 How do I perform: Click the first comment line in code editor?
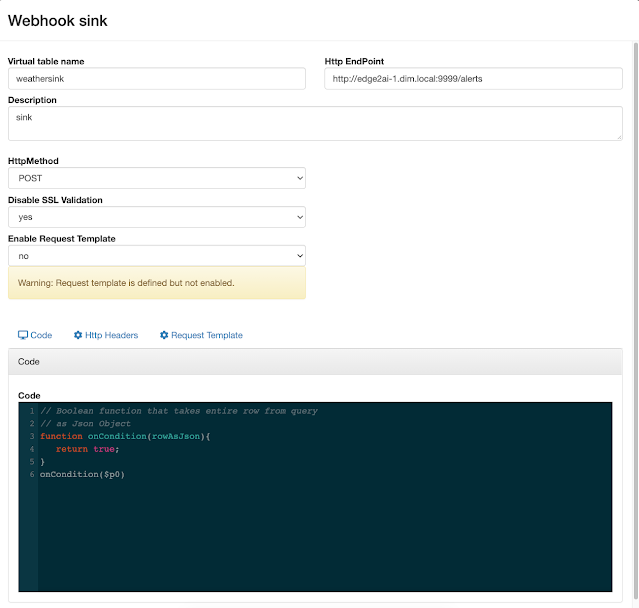[x=180, y=411]
